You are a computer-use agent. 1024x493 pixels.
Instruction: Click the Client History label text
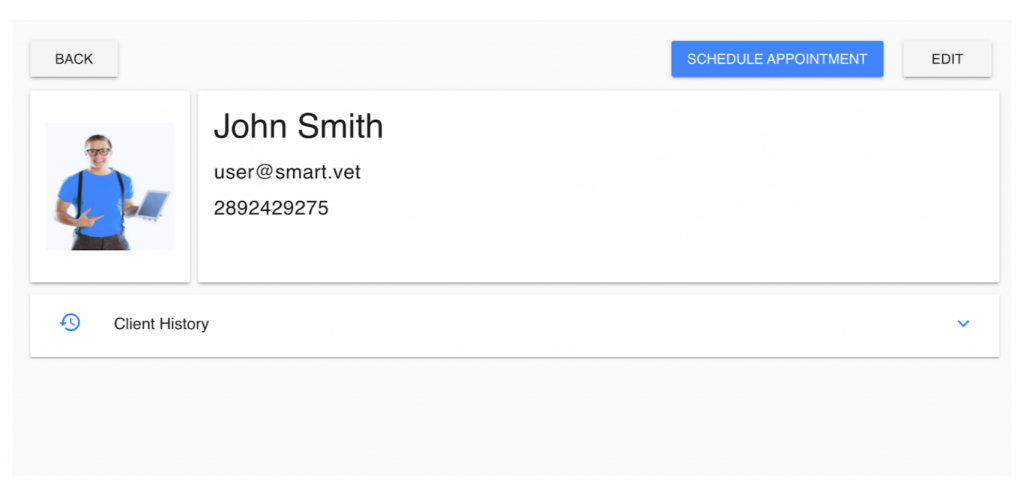[161, 324]
